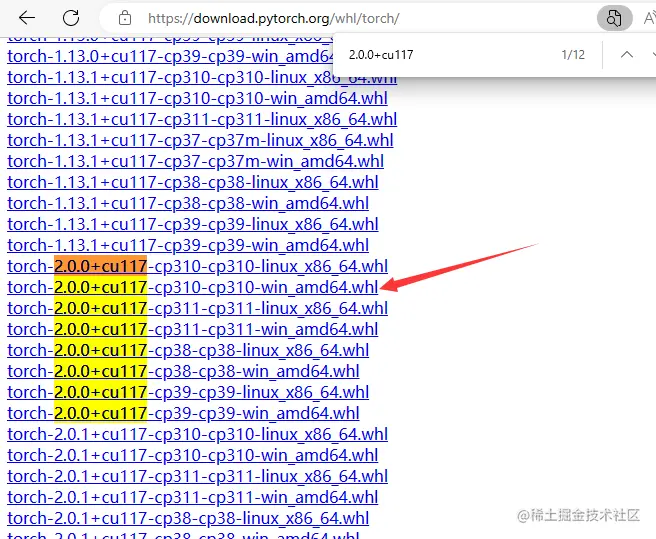
Task: Download torch-2.0.0+cu117-cp310-cp310-win_amd64.whl
Action: pos(193,287)
